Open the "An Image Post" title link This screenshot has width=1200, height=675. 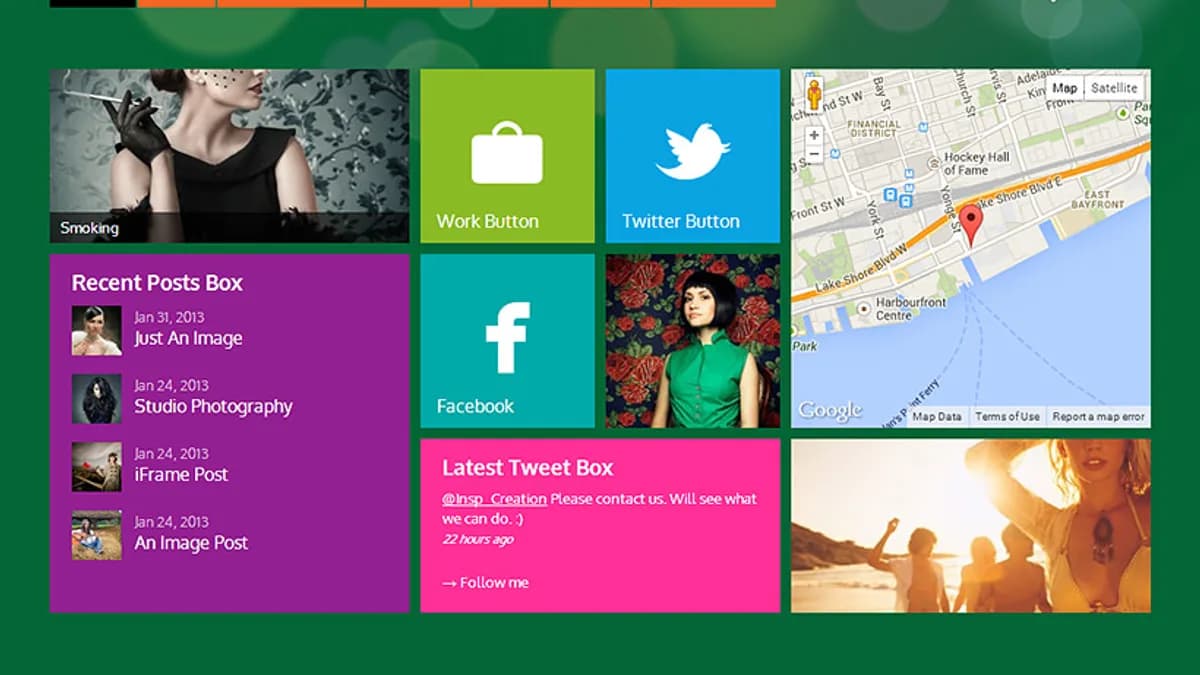point(192,543)
